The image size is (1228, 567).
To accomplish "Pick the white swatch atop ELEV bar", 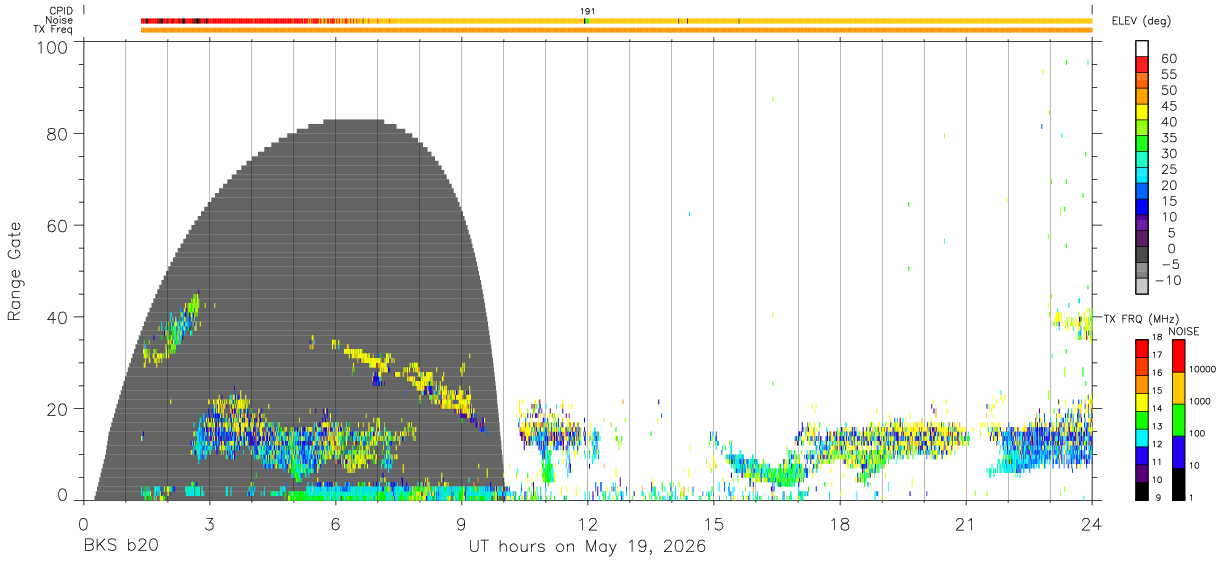I will 1142,49.
